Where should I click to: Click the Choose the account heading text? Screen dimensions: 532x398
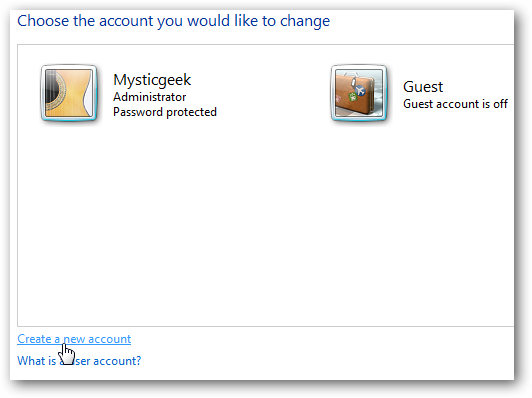click(173, 21)
